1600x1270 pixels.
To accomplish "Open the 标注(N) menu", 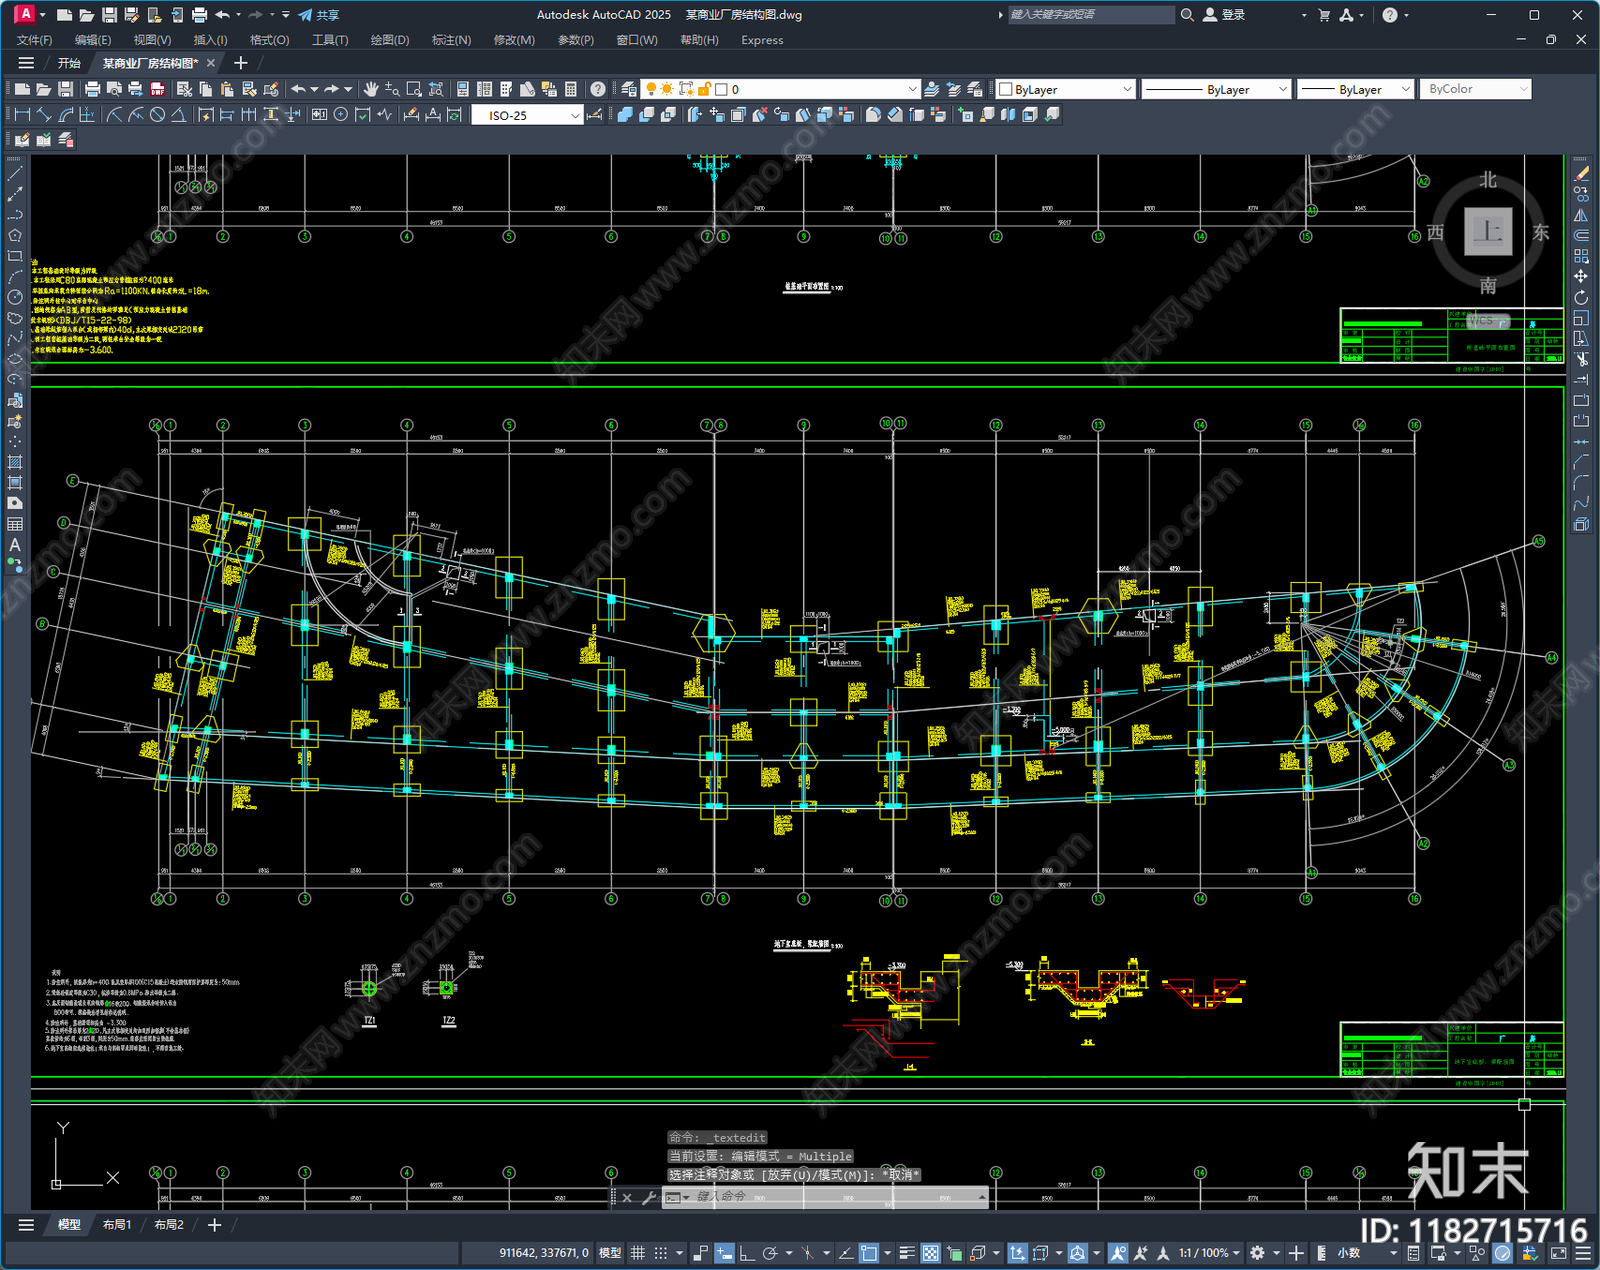I will [451, 40].
